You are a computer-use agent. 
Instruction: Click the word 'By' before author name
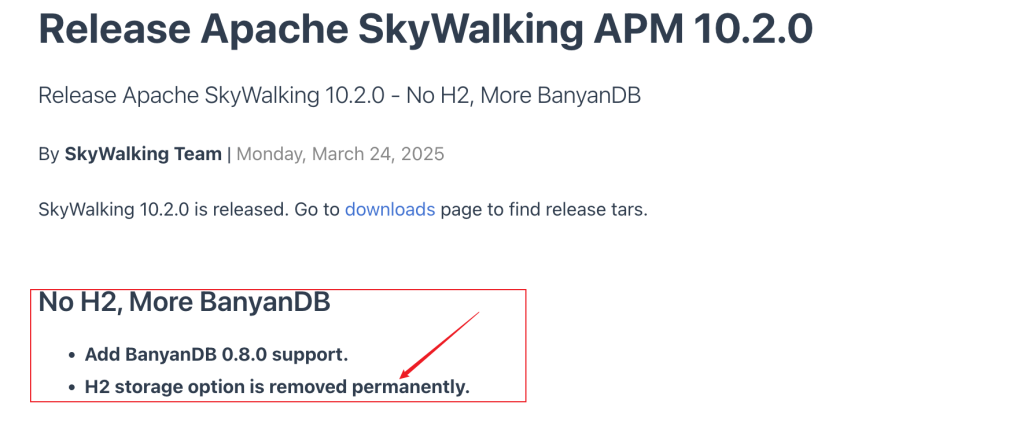coord(49,155)
